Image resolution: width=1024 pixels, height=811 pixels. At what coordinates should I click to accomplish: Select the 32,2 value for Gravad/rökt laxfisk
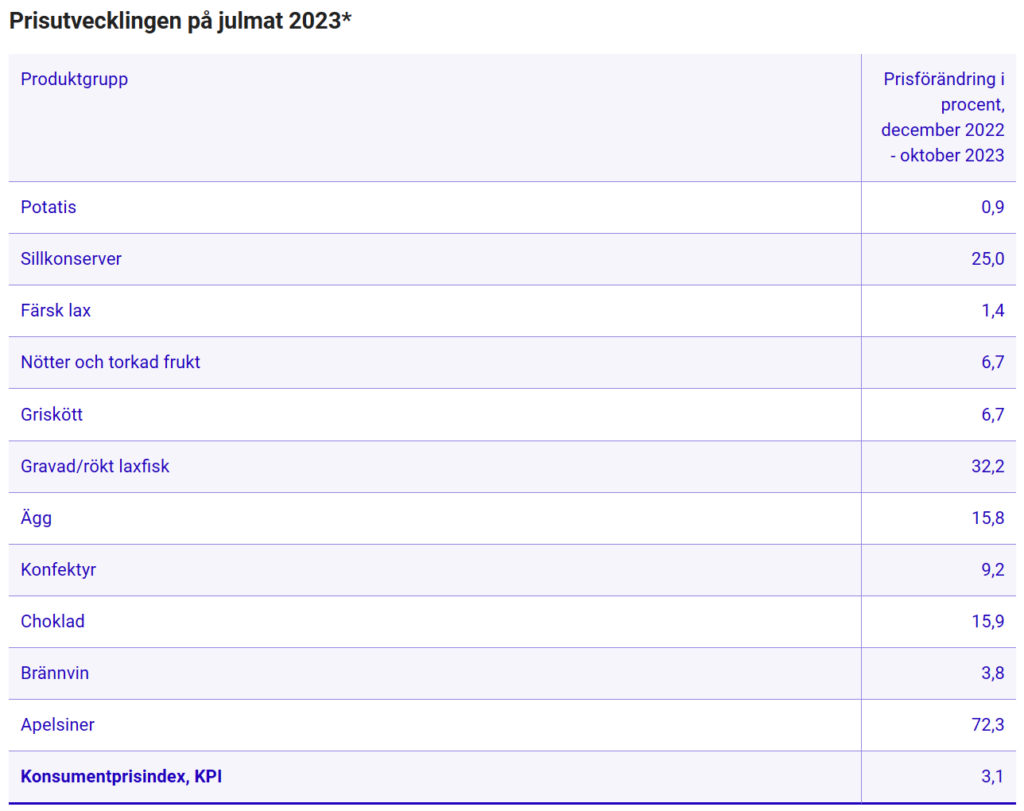[987, 466]
